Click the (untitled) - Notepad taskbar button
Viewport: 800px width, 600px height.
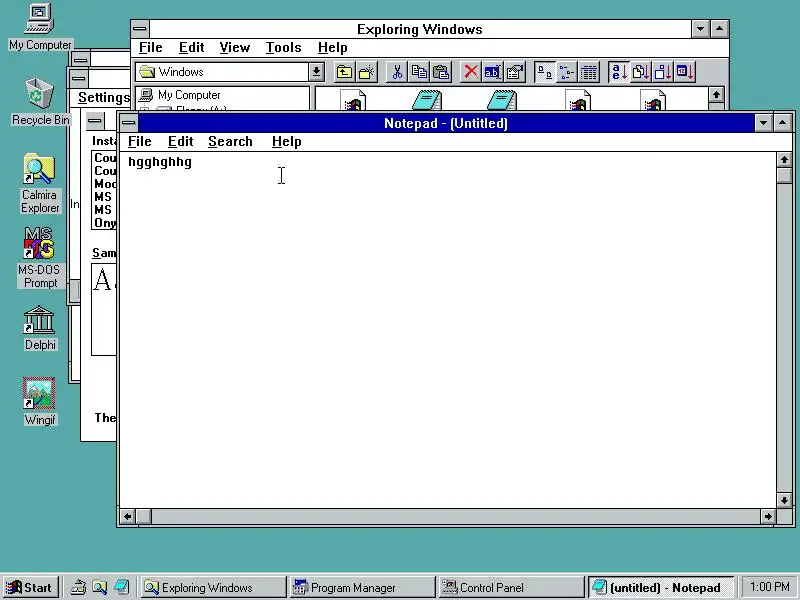pyautogui.click(x=661, y=588)
